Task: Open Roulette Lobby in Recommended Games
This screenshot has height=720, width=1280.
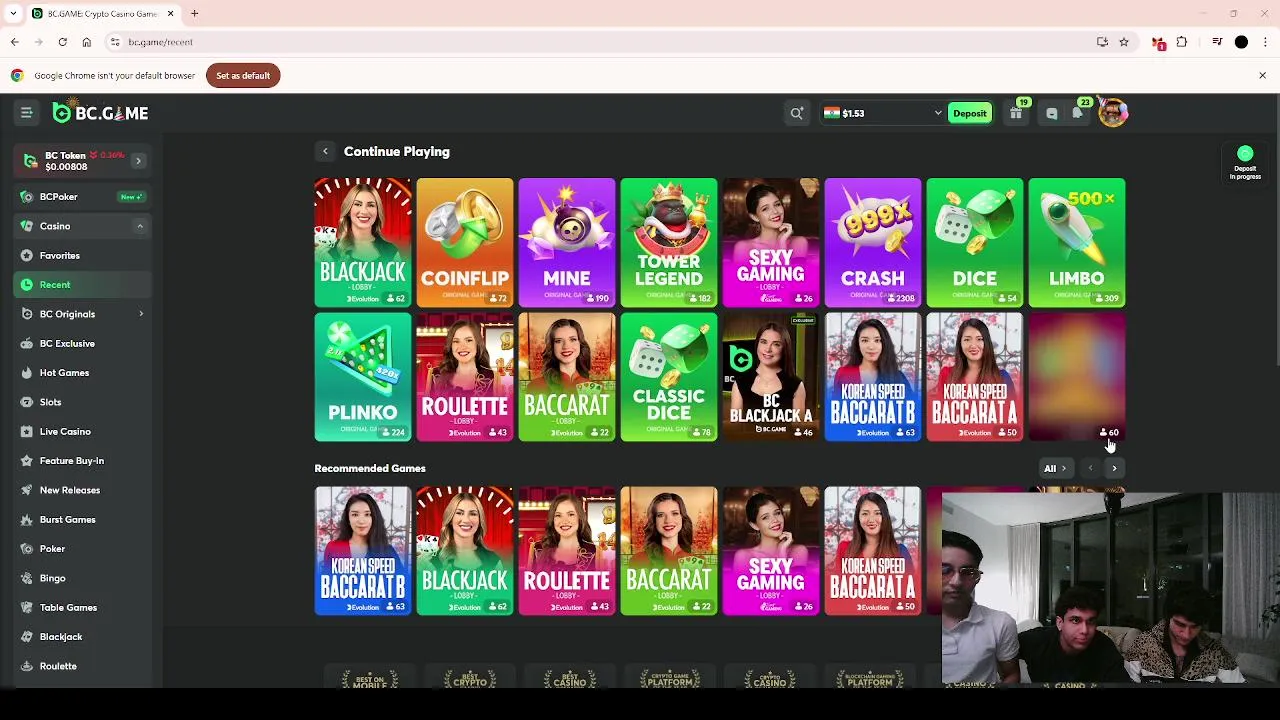Action: [567, 551]
